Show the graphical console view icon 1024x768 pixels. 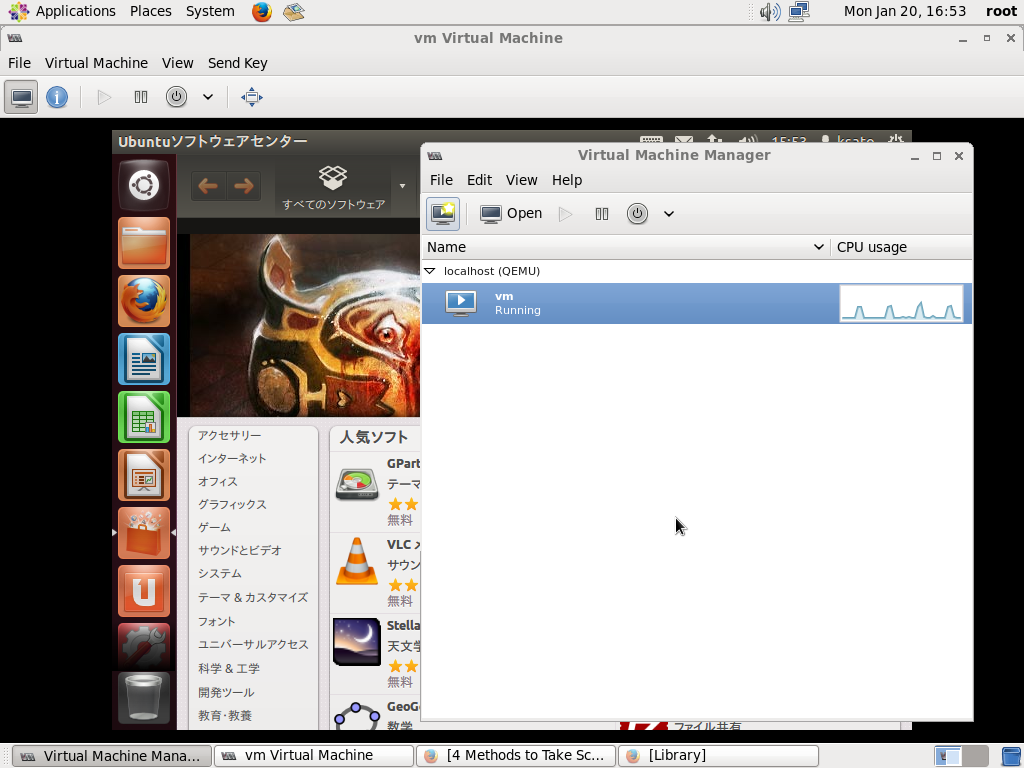21,97
